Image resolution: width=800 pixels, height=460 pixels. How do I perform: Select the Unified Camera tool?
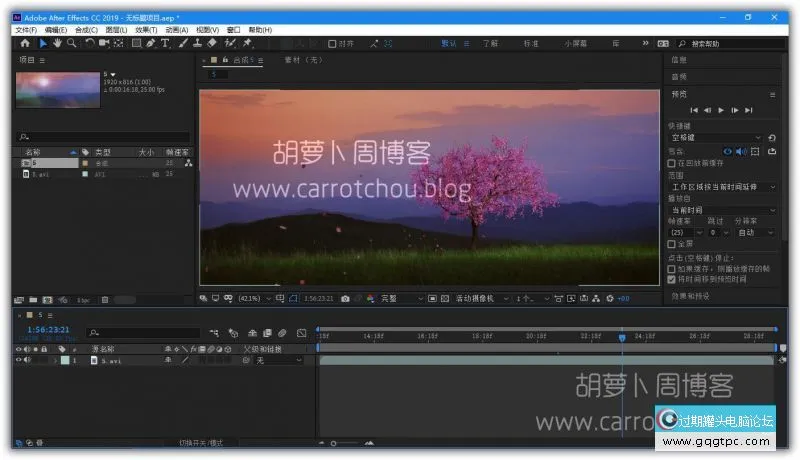(x=104, y=43)
